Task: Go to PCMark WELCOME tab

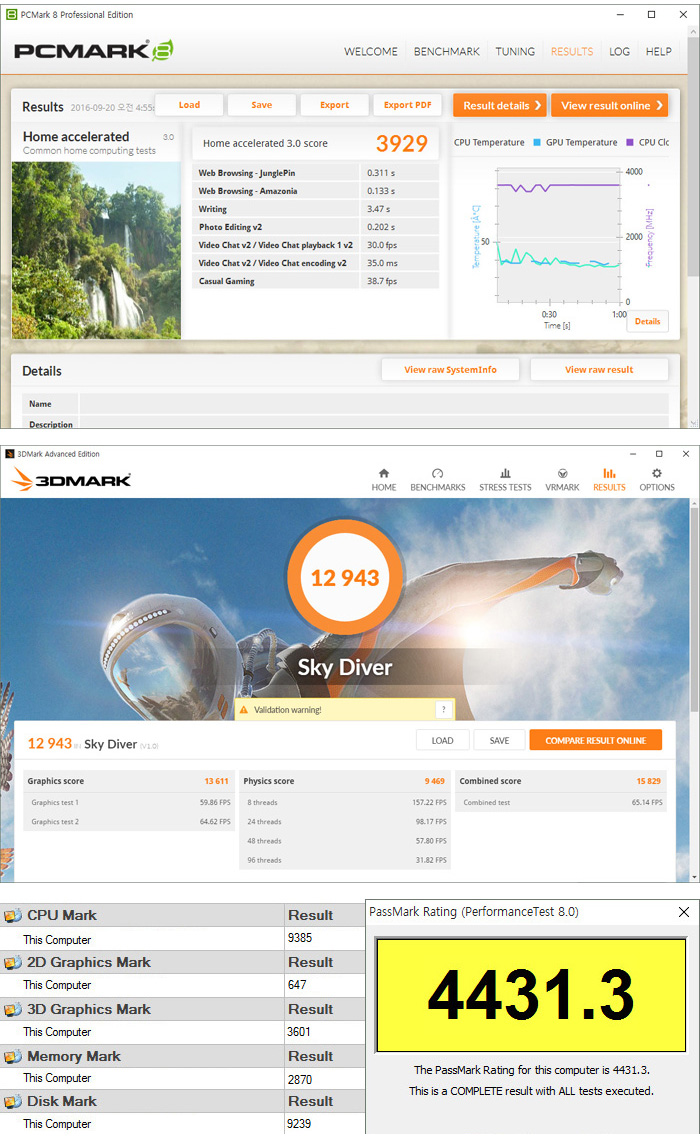Action: (x=371, y=51)
